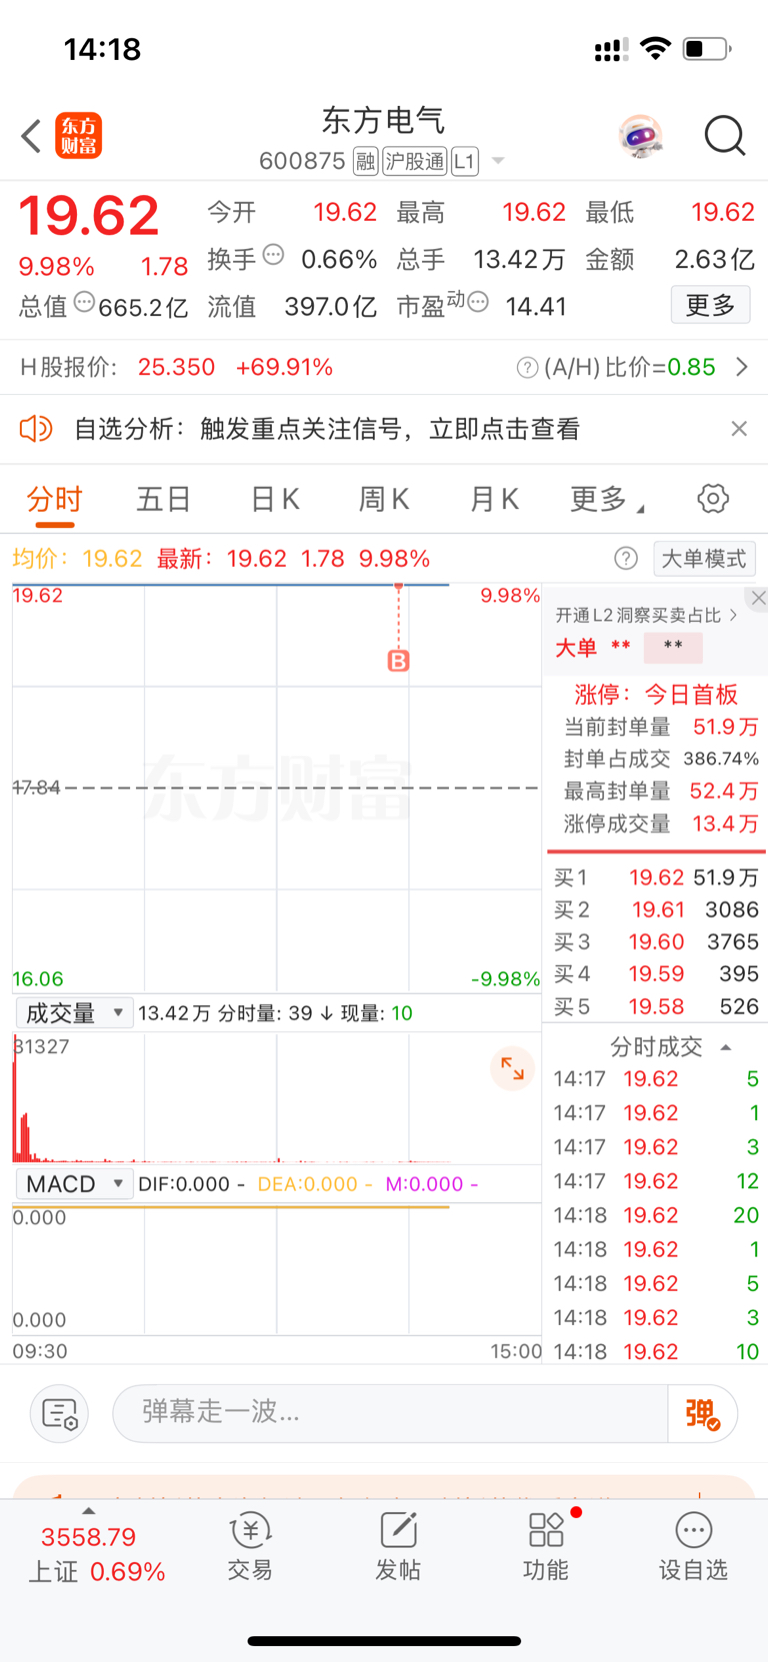Image resolution: width=768 pixels, height=1663 pixels.
Task: Open info bubble next to 总值
Action: tap(85, 301)
